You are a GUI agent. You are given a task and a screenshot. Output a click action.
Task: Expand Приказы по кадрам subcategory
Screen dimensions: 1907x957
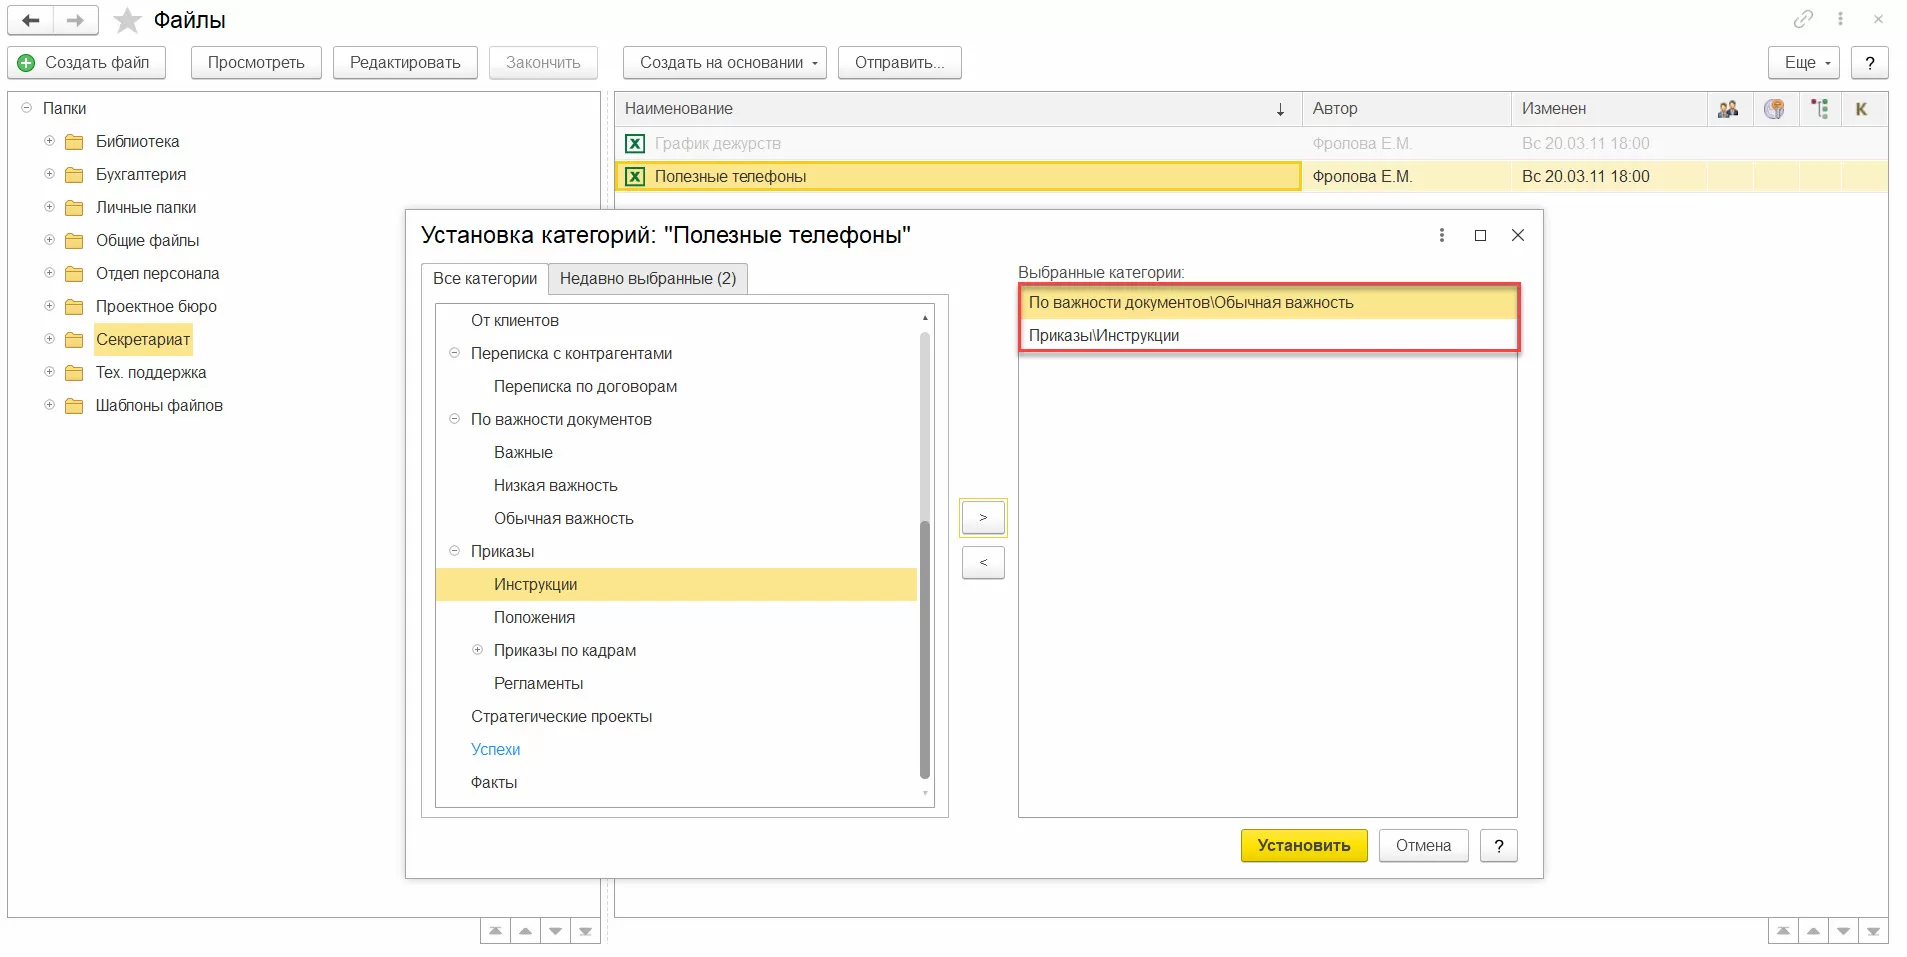pos(477,650)
